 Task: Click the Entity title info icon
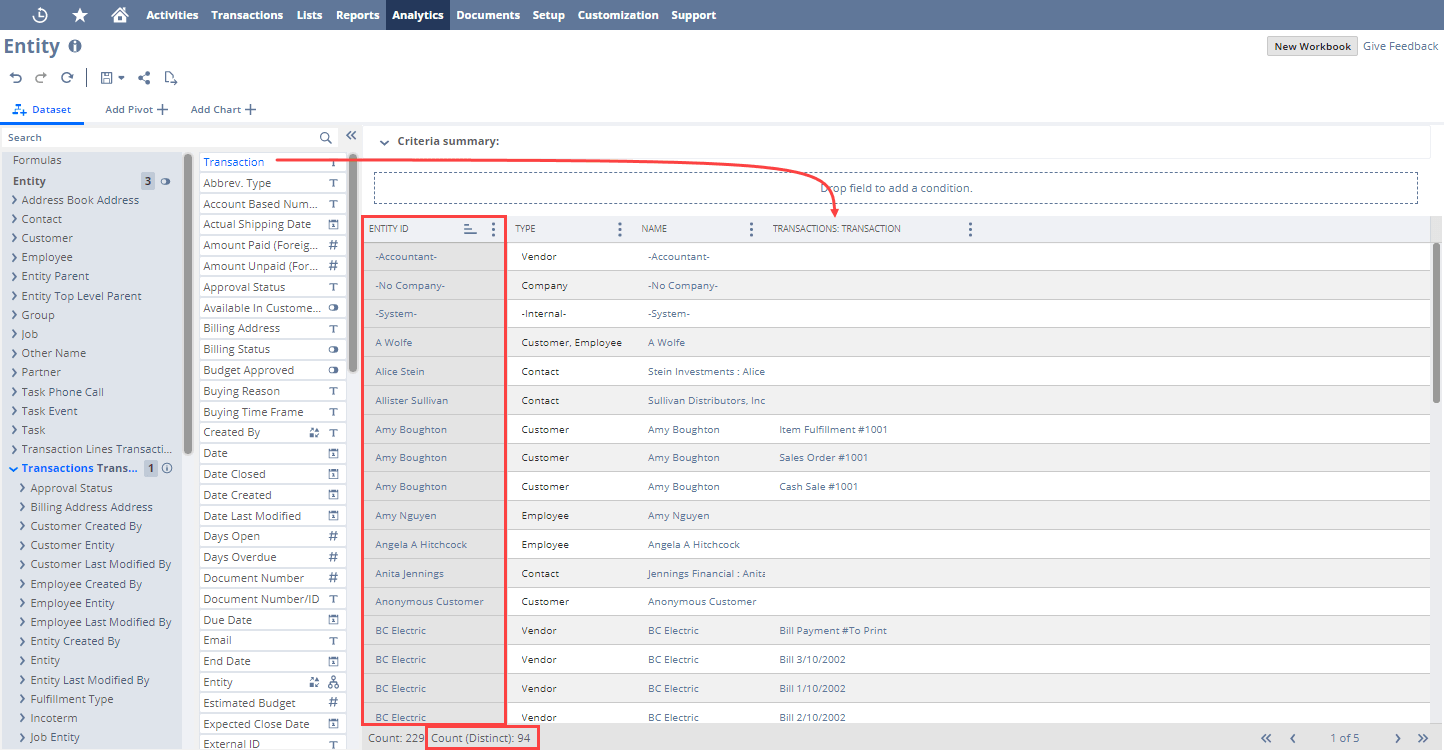click(75, 46)
